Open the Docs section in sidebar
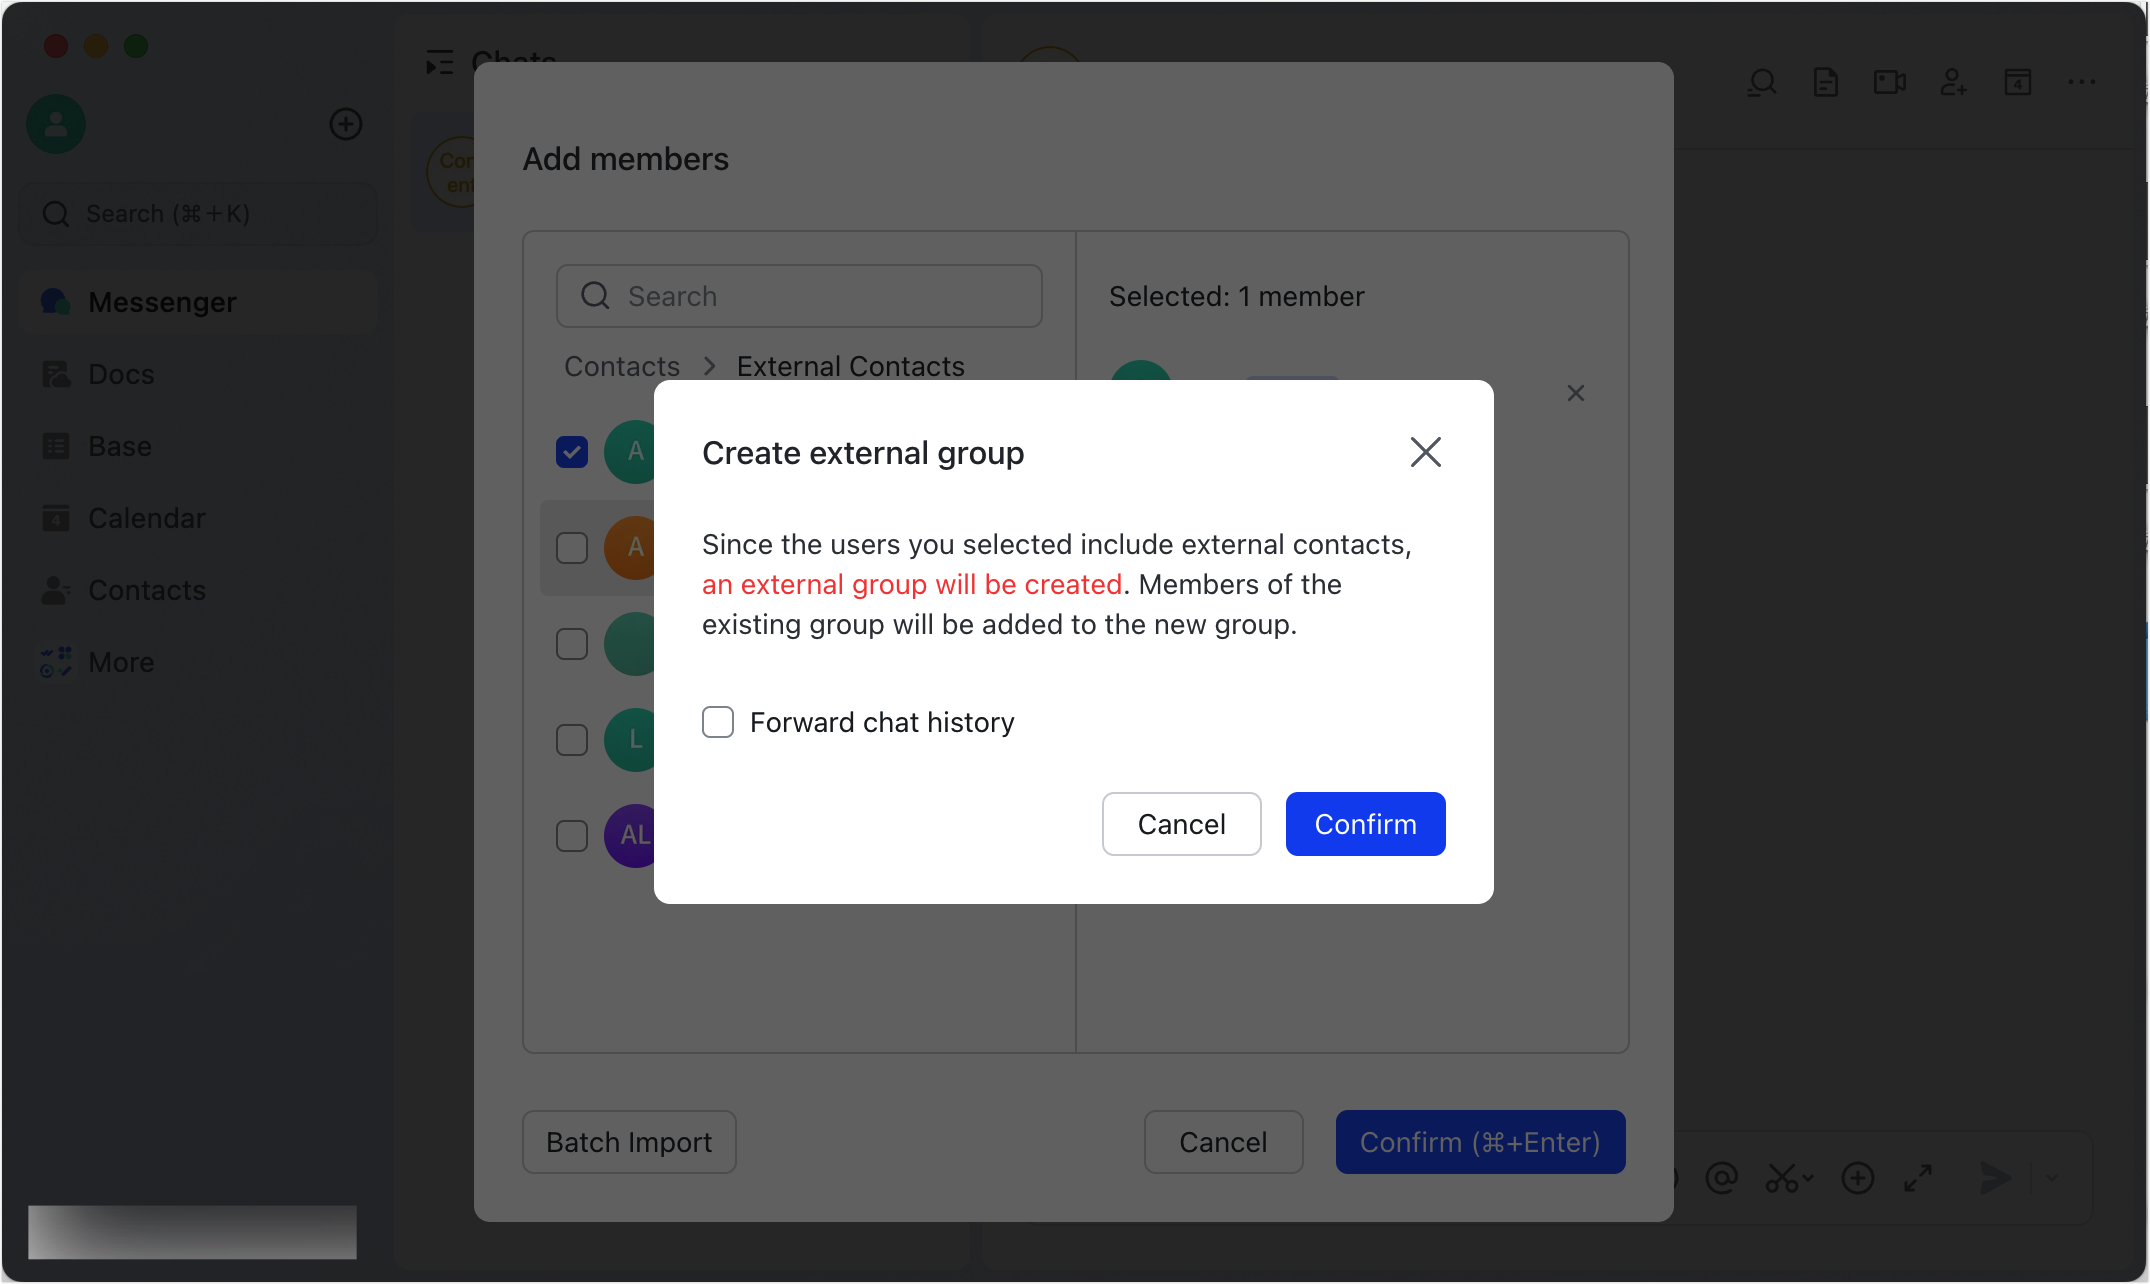 click(x=121, y=374)
